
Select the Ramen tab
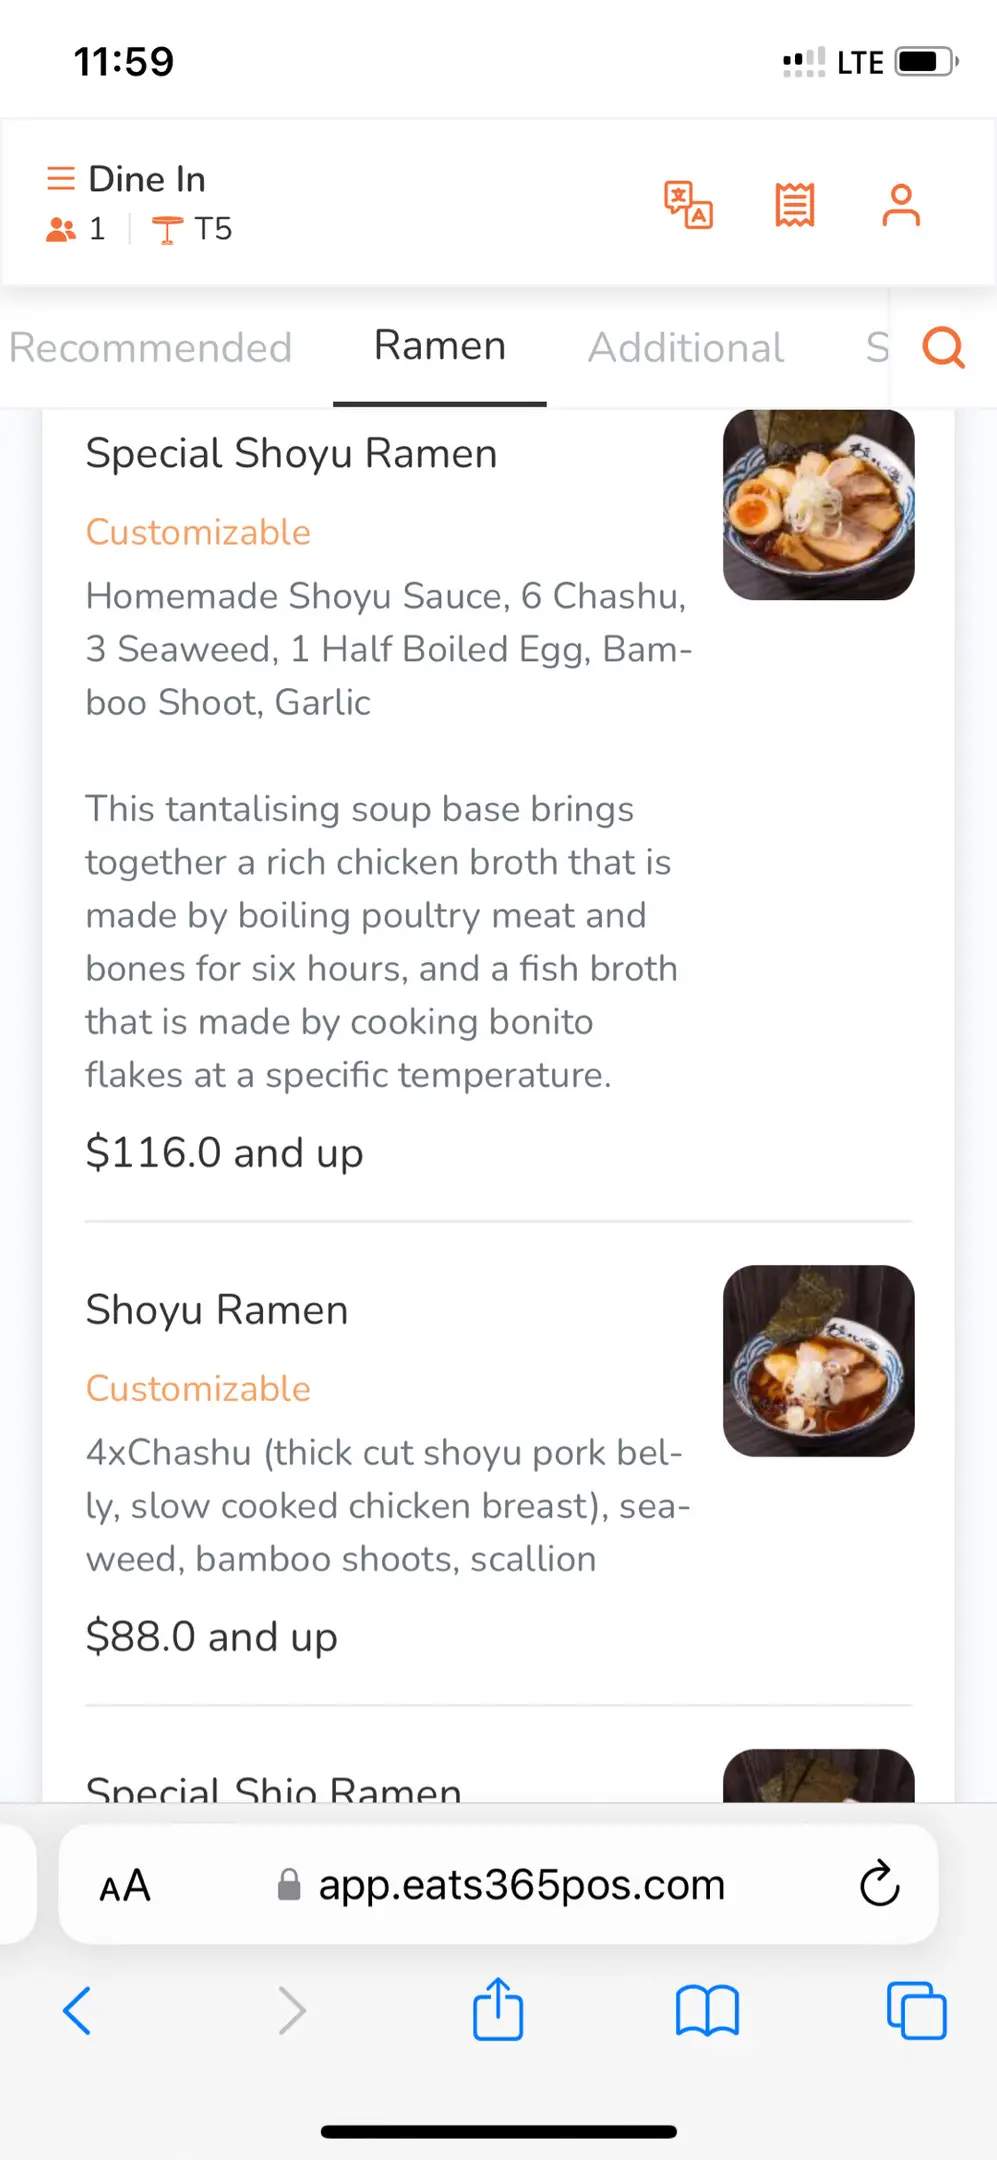[x=440, y=346]
